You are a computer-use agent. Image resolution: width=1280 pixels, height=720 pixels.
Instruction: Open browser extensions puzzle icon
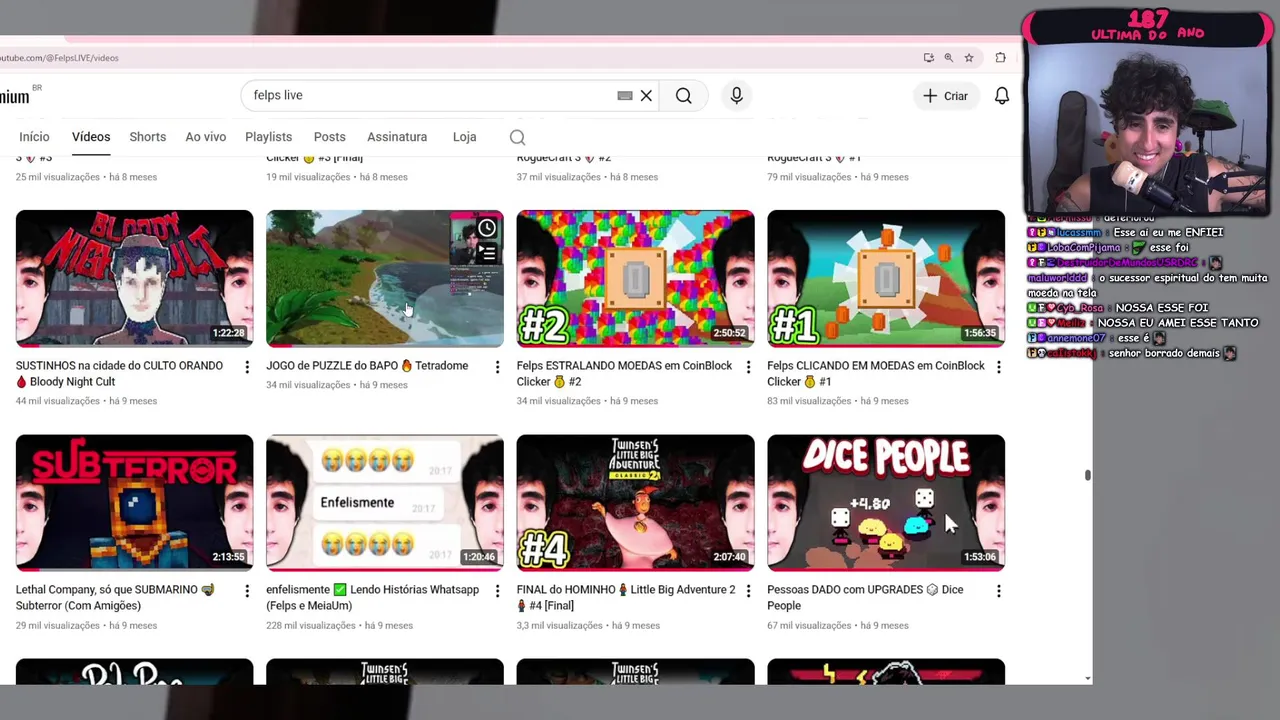(x=1000, y=58)
